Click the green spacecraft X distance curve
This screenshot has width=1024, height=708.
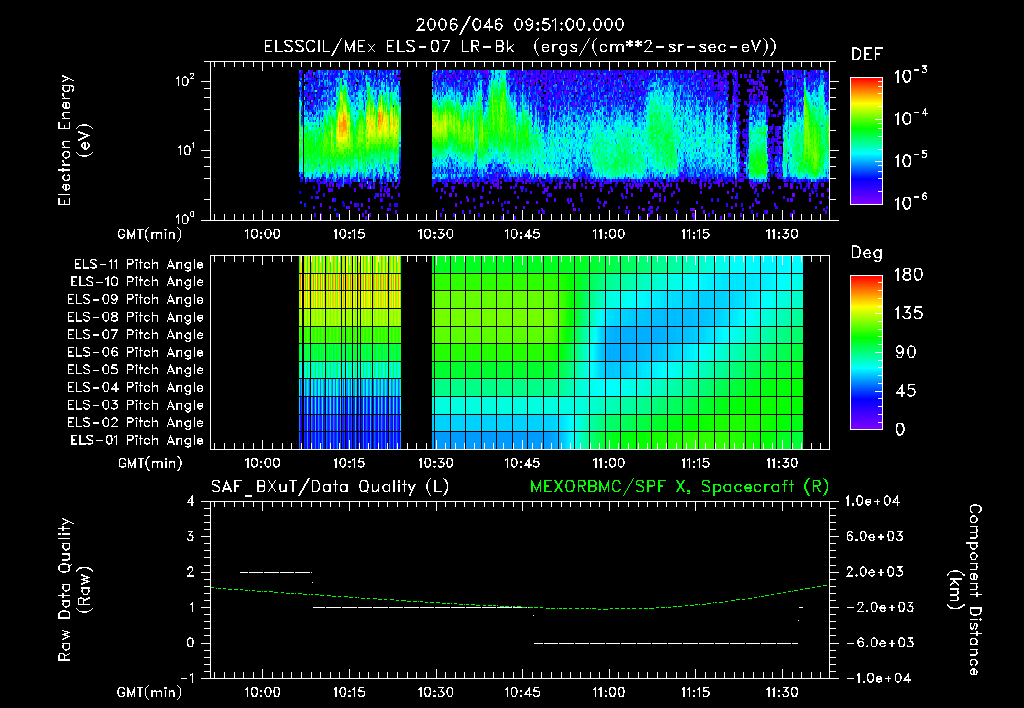519,607
